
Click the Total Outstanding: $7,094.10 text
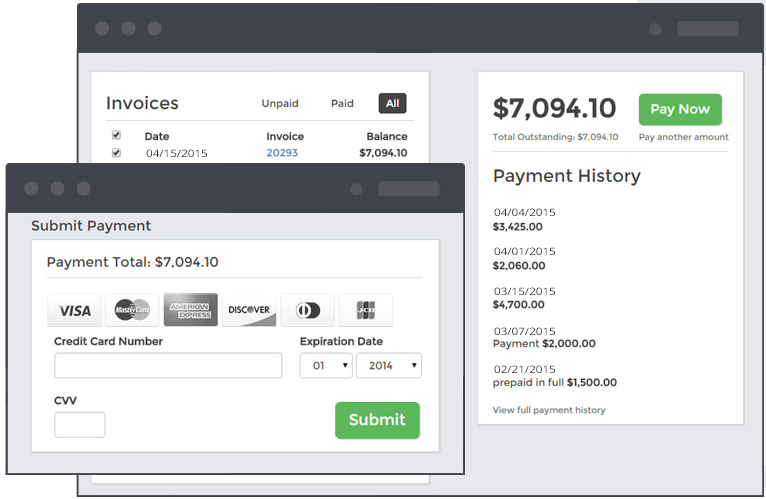(555, 137)
